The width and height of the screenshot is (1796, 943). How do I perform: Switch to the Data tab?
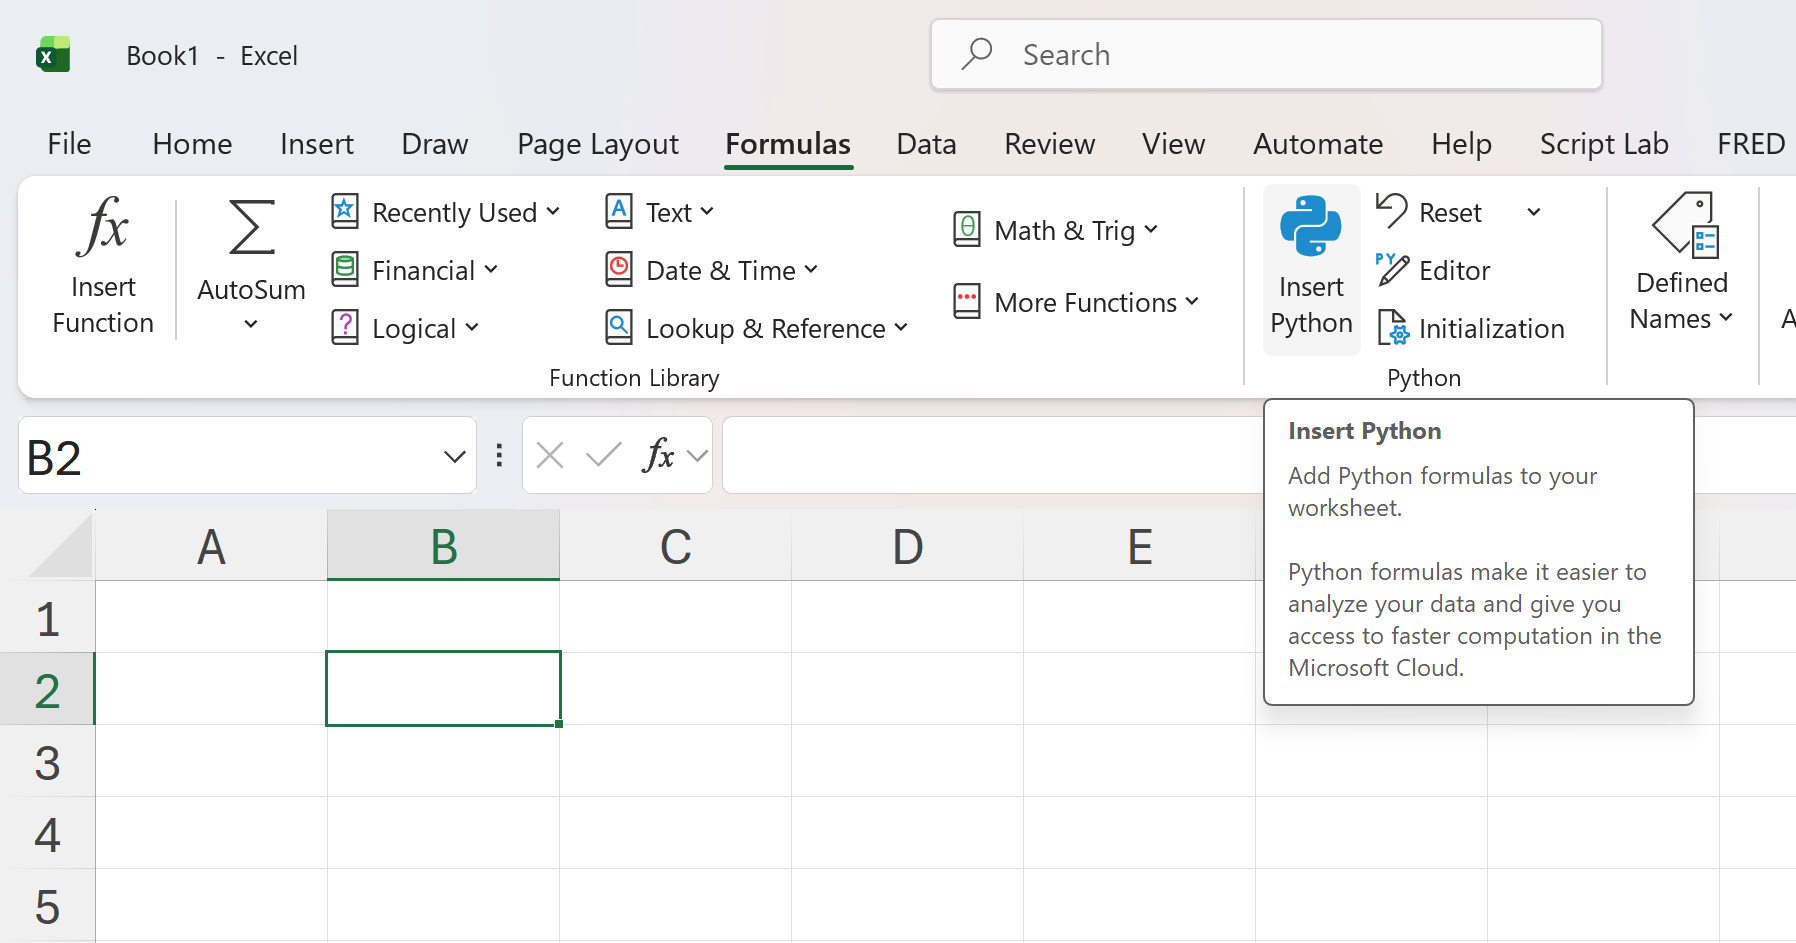pos(926,144)
